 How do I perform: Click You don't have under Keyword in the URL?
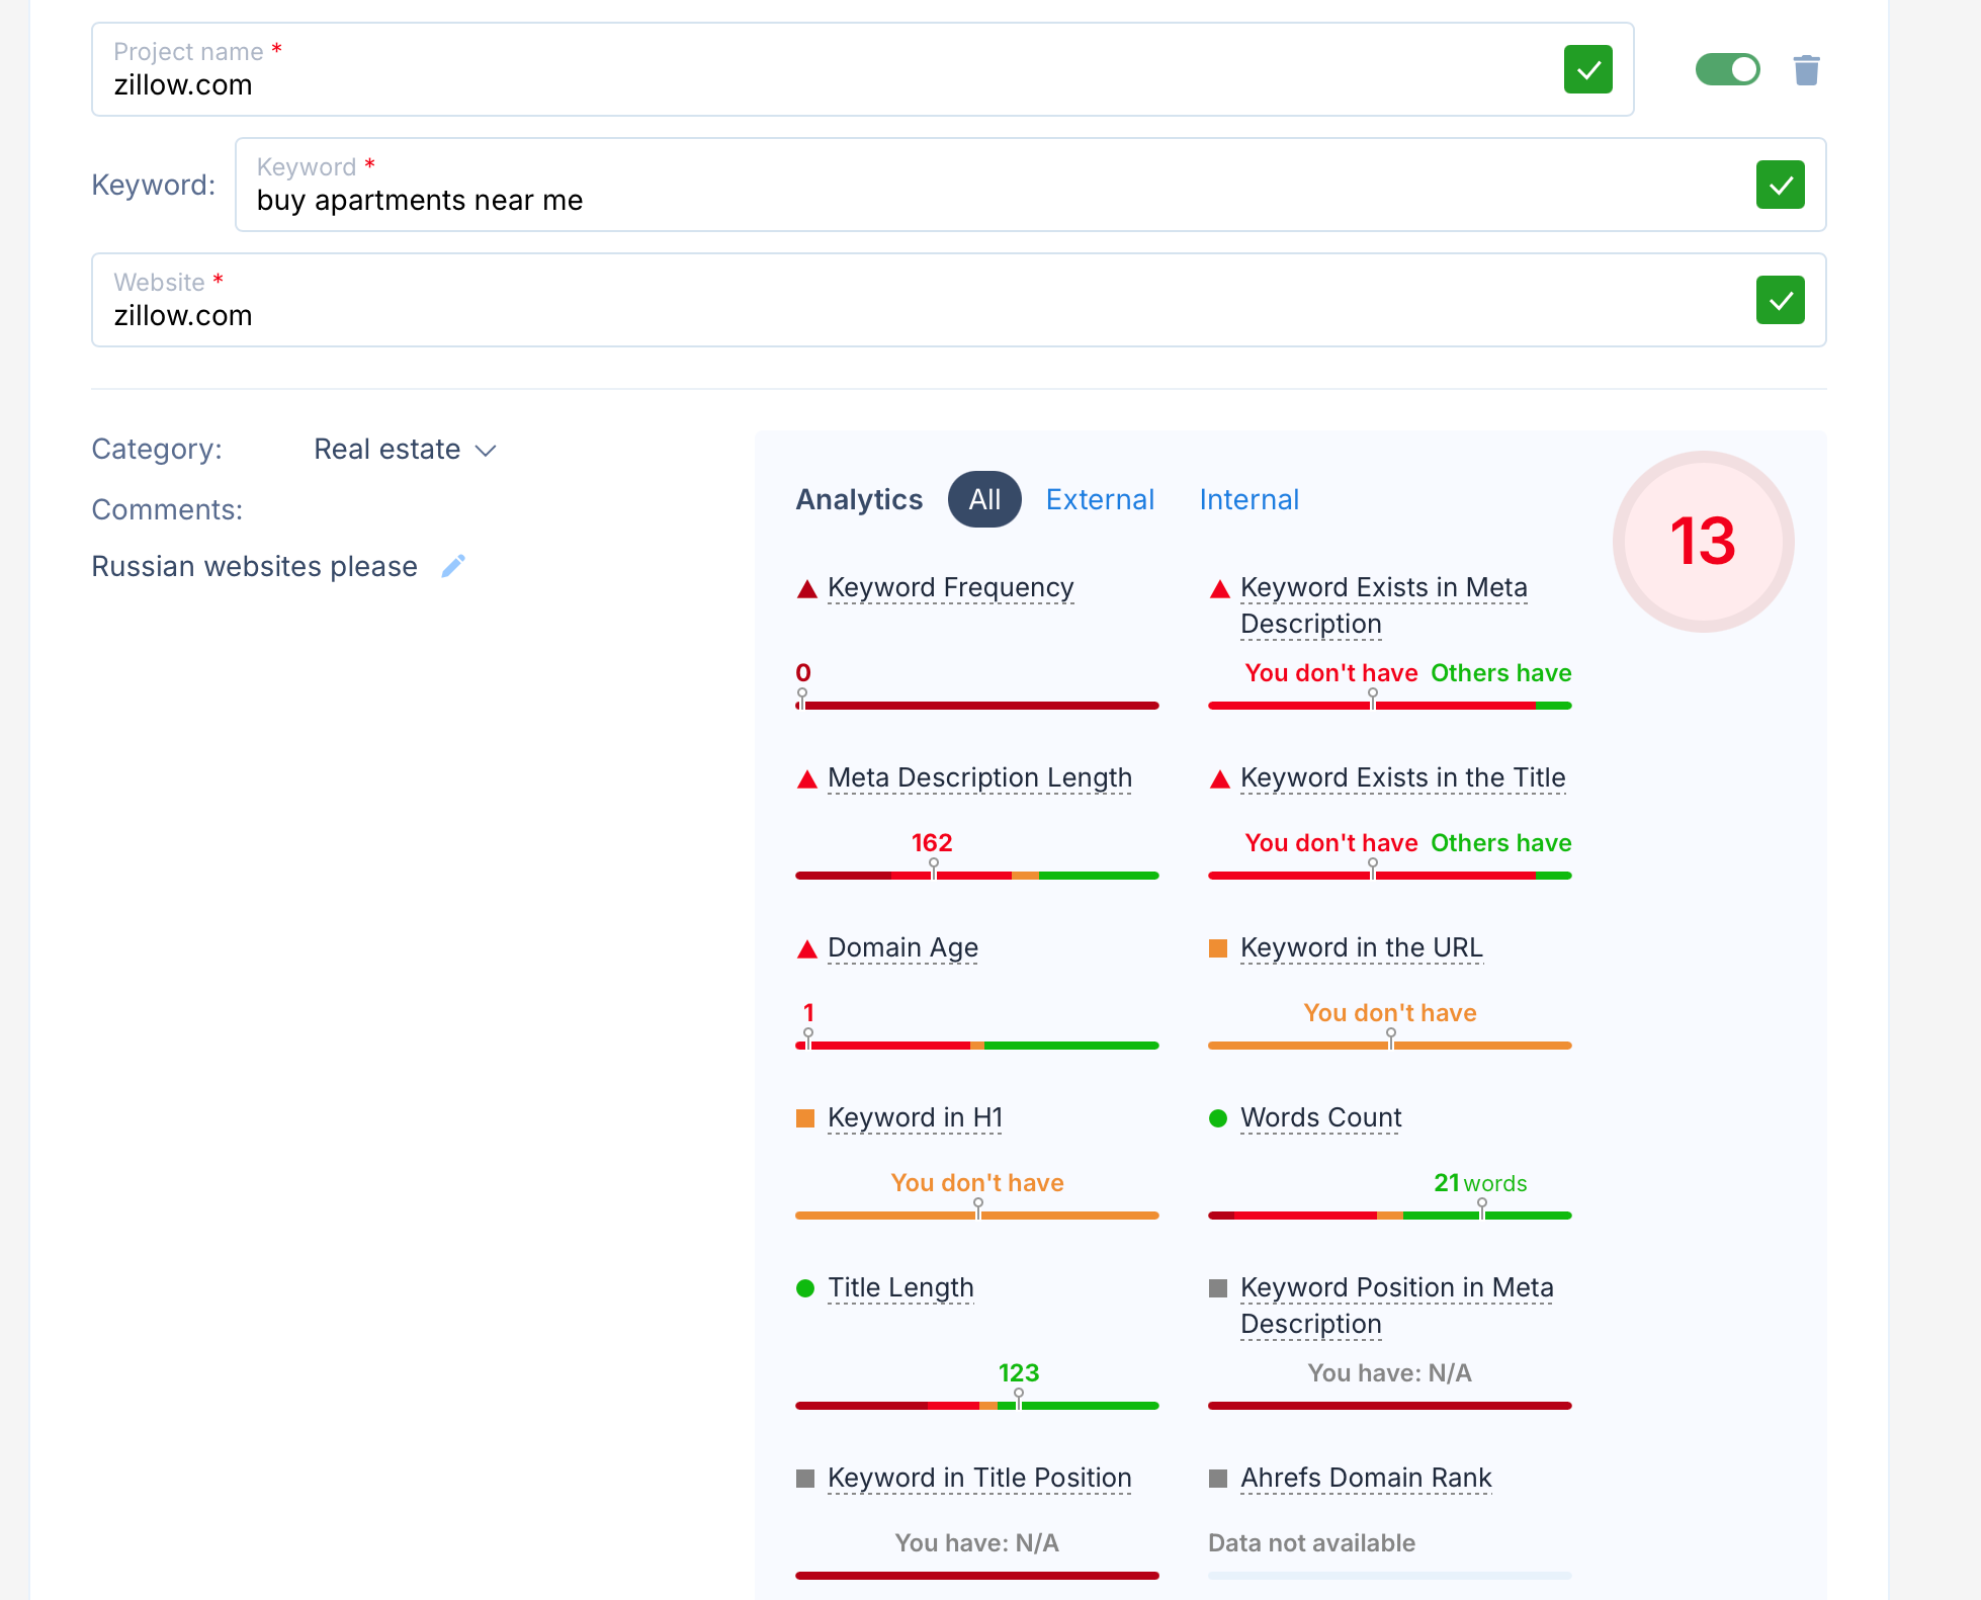coord(1389,1013)
